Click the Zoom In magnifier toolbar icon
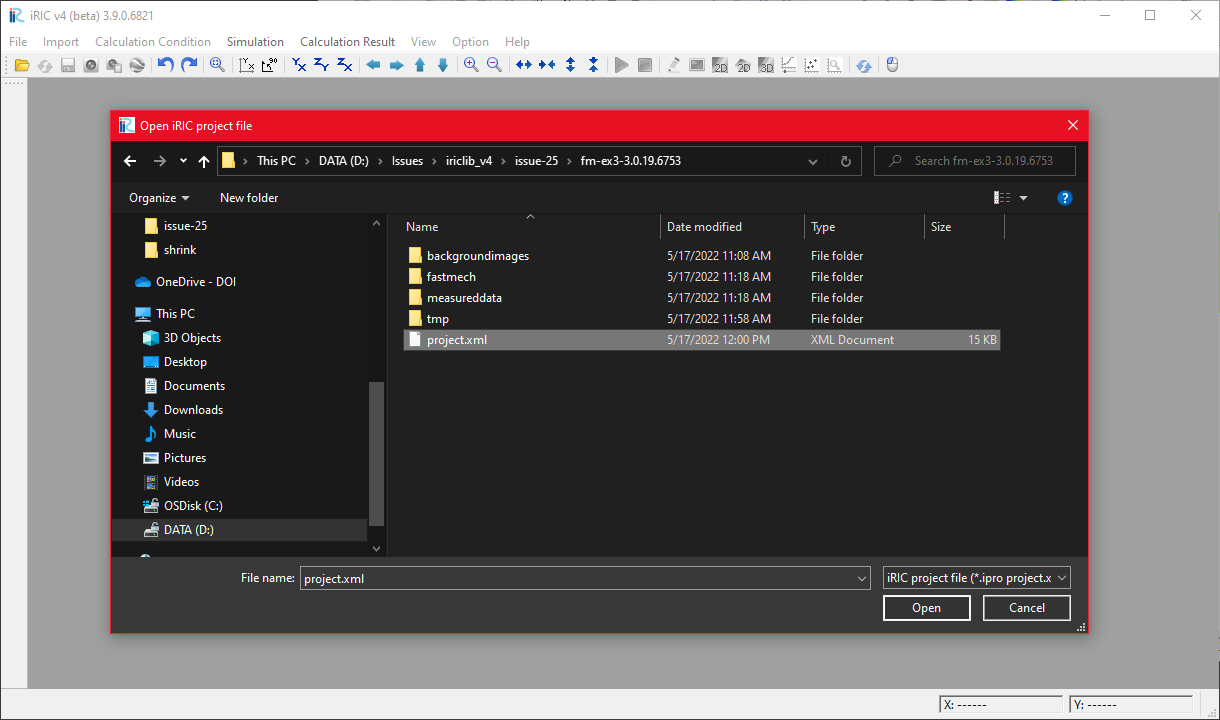The height and width of the screenshot is (720, 1220). pos(471,64)
